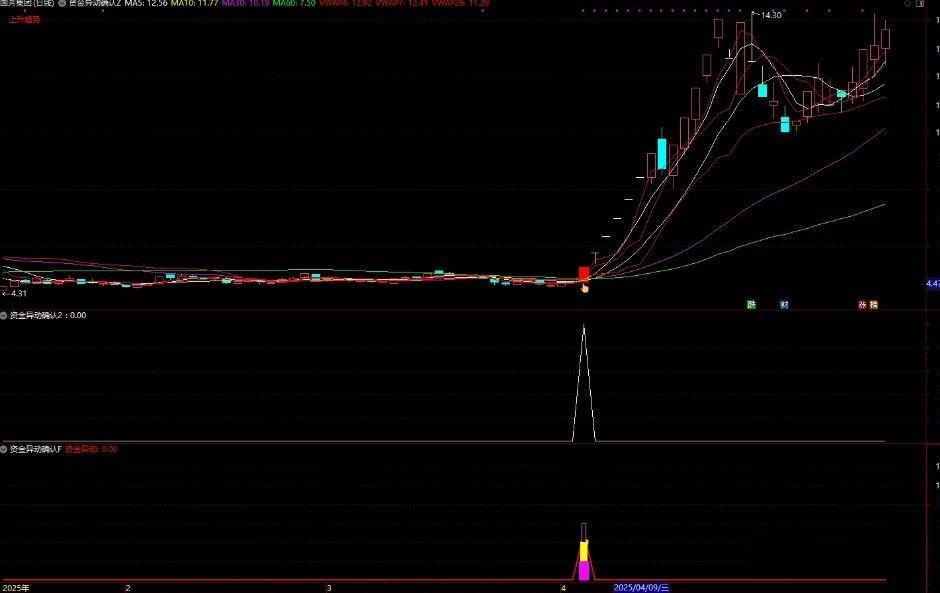Click gear icon of 资金异动确认F panel
Viewport: 940px width, 593px height.
4,449
